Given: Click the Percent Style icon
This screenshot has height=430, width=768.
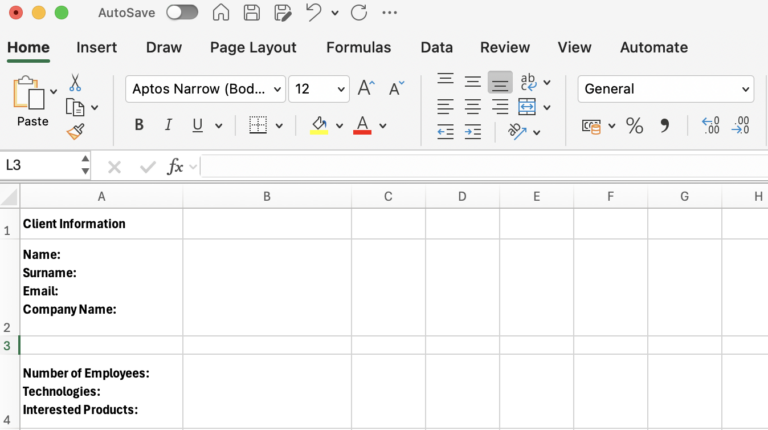Looking at the screenshot, I should (634, 126).
